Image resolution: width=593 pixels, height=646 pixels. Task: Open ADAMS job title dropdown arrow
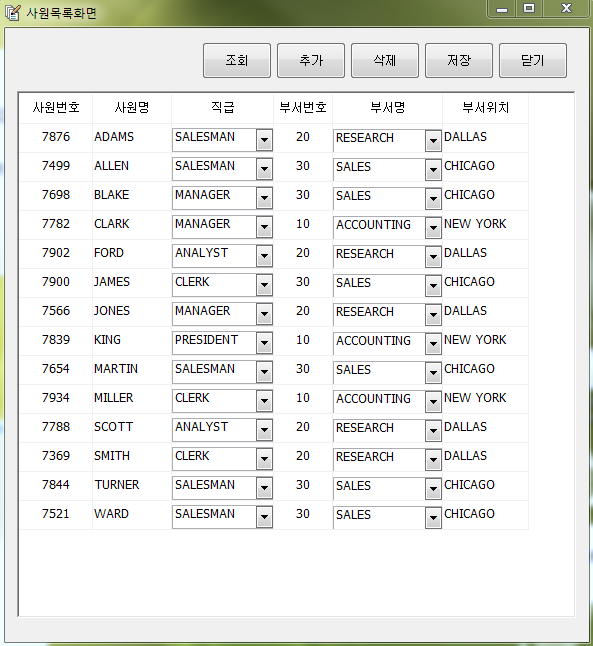pos(264,140)
